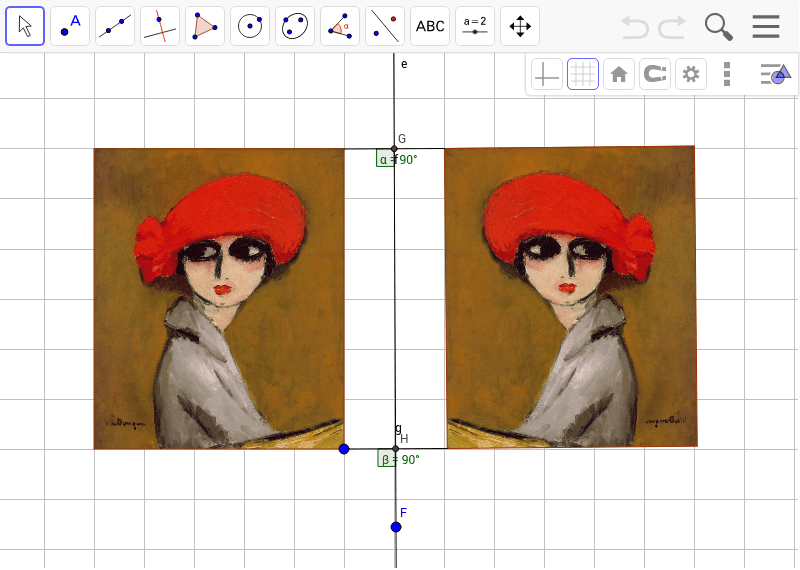Select the Ellipse conic tool
The image size is (800, 570).
pyautogui.click(x=295, y=26)
